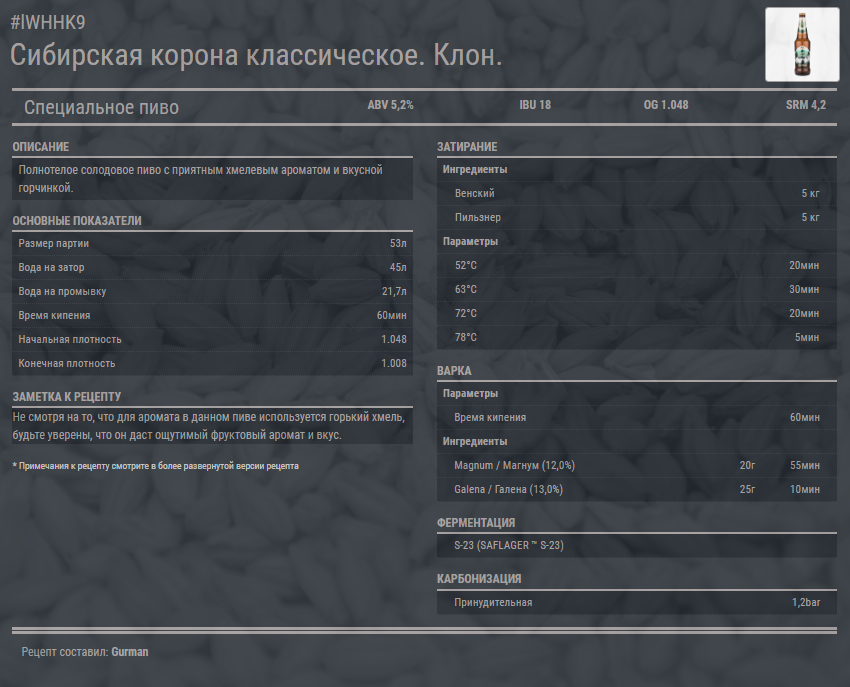Click the IBU 18 value
The height and width of the screenshot is (687, 850).
click(535, 105)
